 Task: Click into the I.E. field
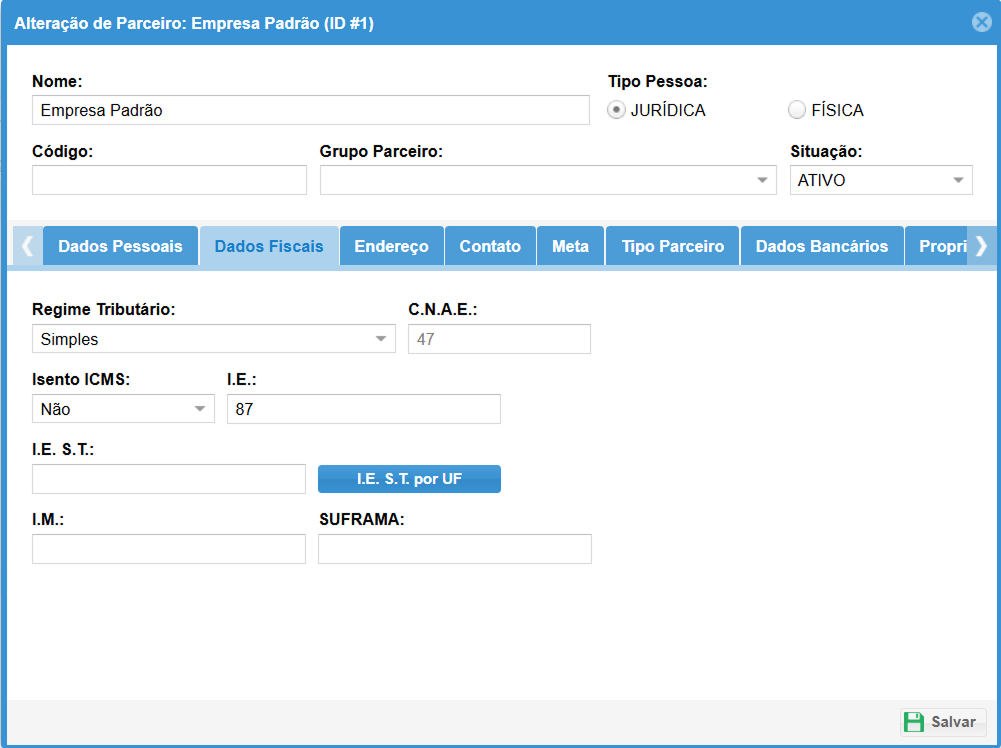pyautogui.click(x=363, y=409)
